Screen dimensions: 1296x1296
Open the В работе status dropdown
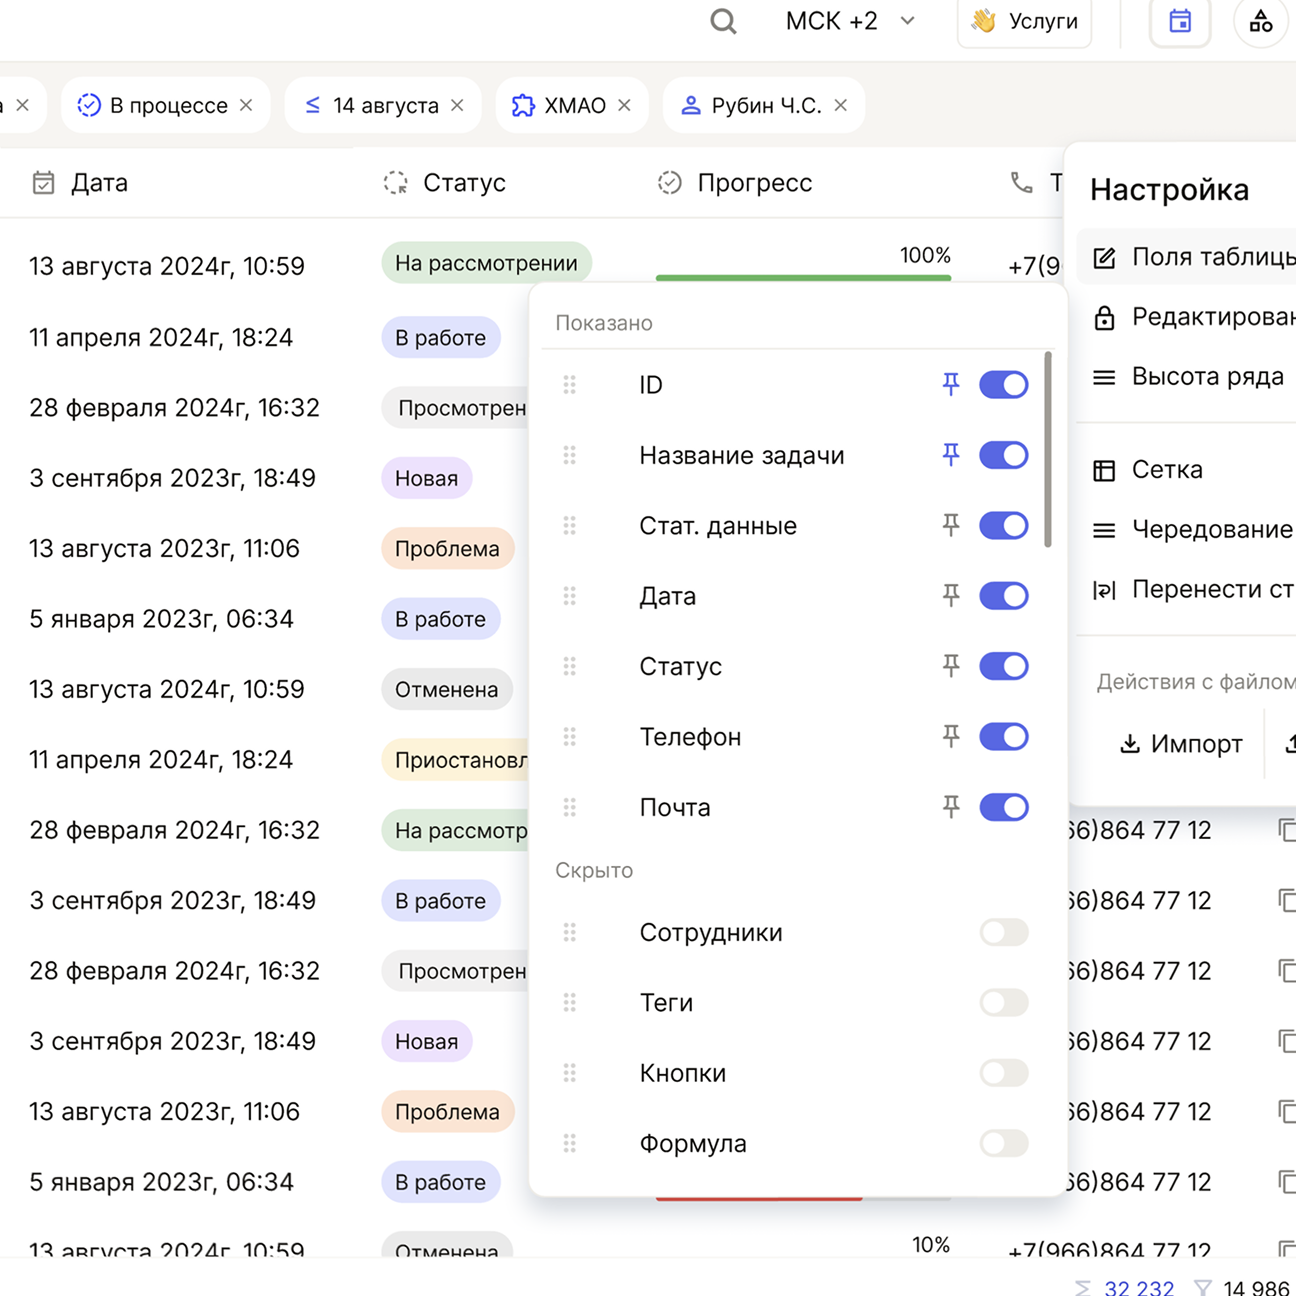click(440, 338)
